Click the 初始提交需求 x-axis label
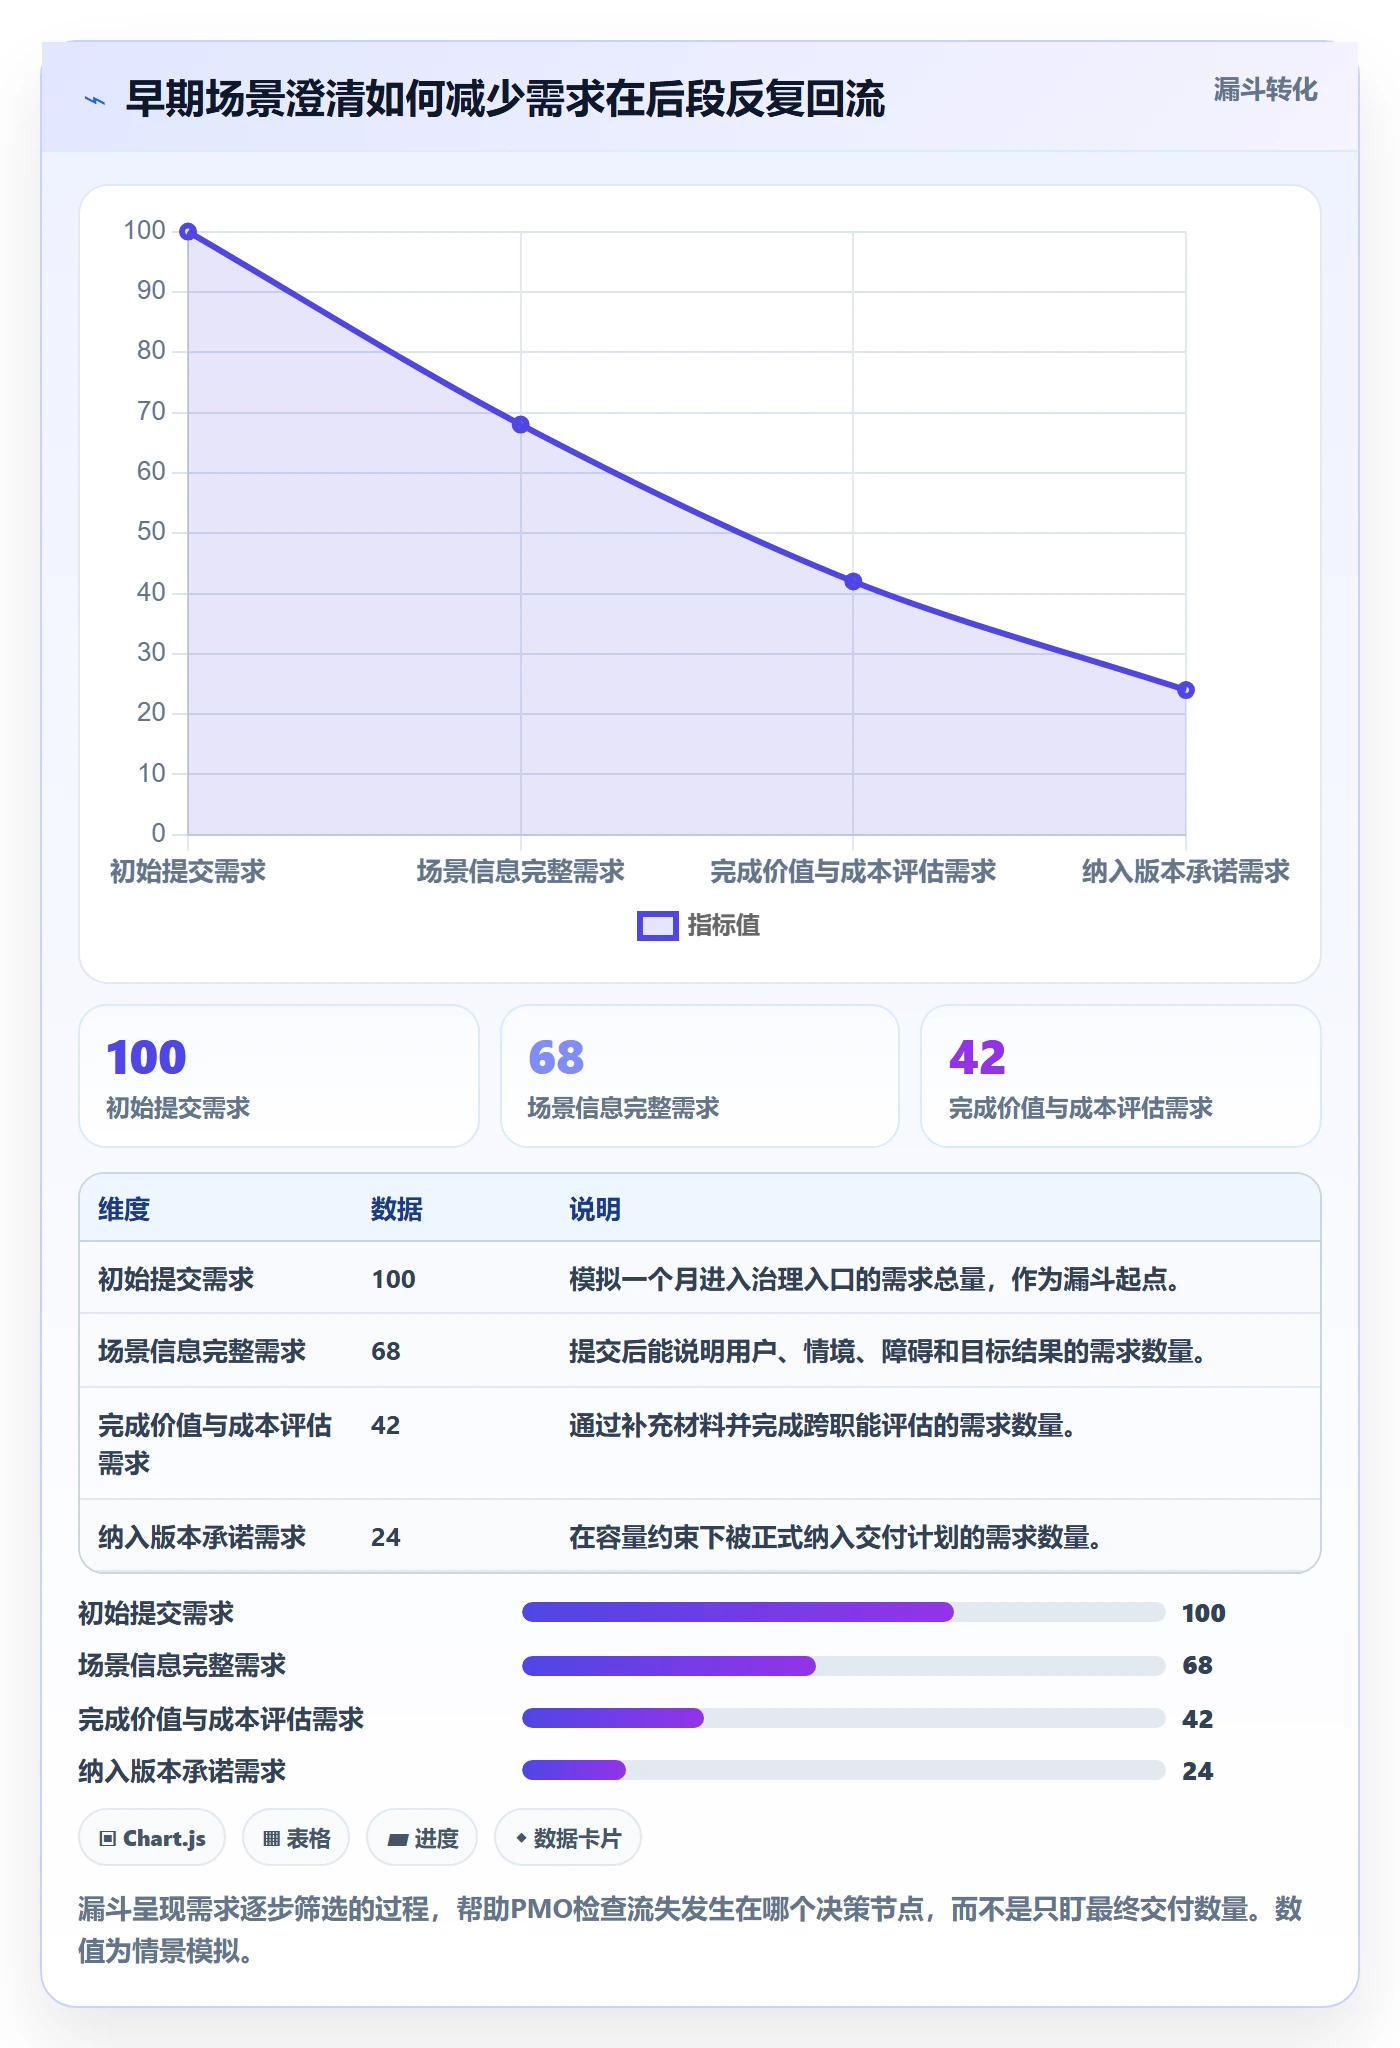This screenshot has width=1400, height=2048. tap(188, 872)
